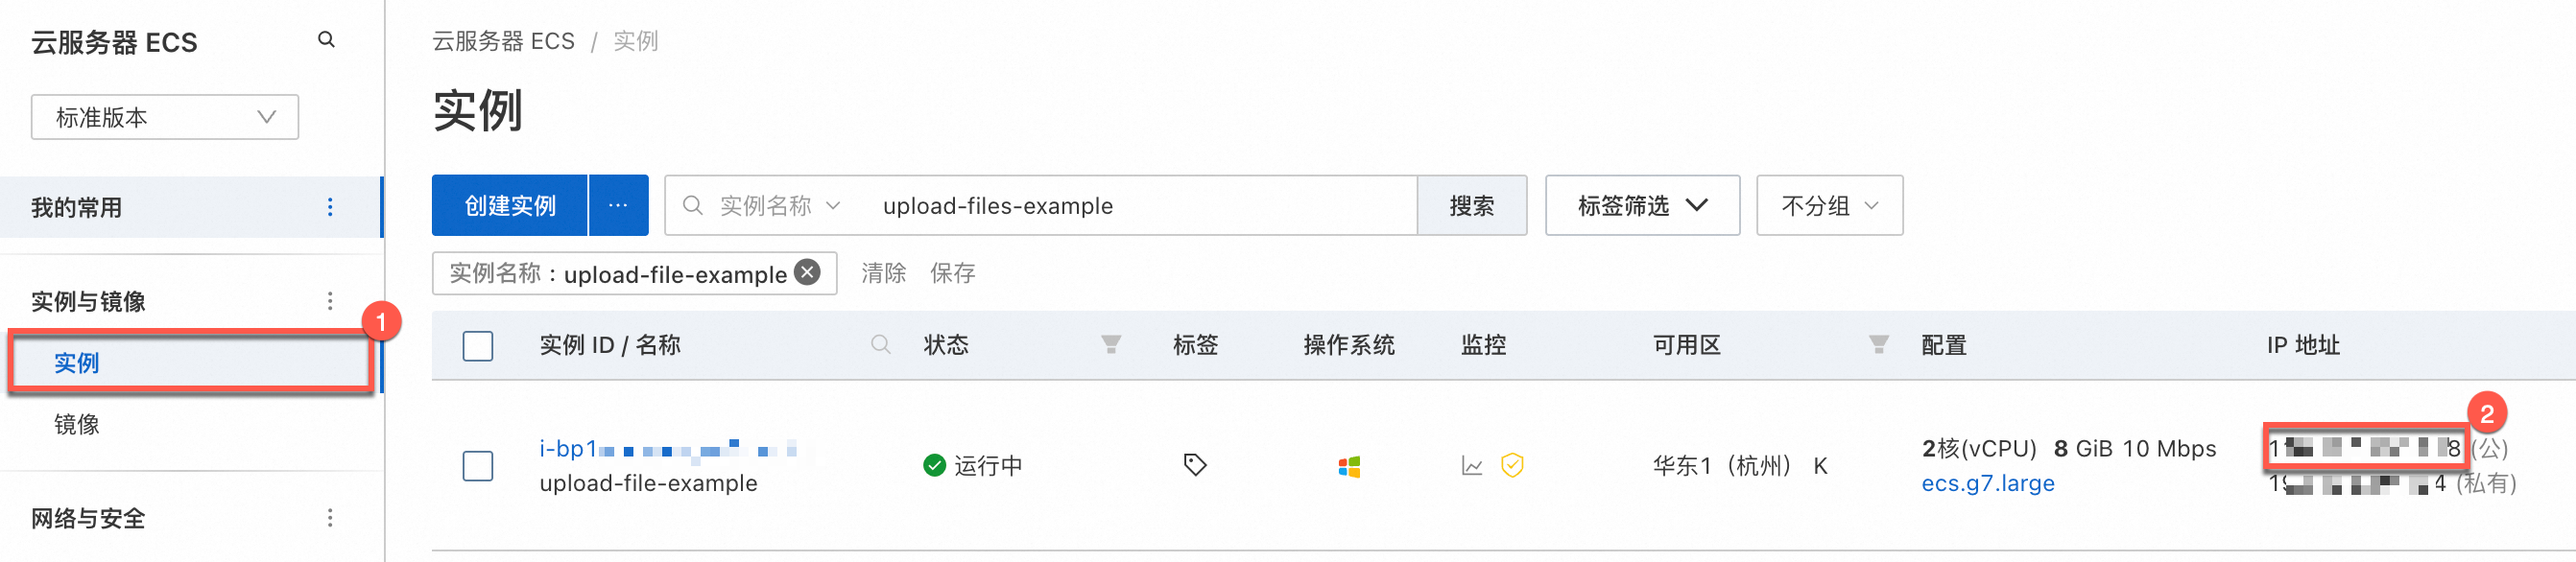Select 镜像 in the sidebar
The image size is (2576, 562).
(x=77, y=424)
